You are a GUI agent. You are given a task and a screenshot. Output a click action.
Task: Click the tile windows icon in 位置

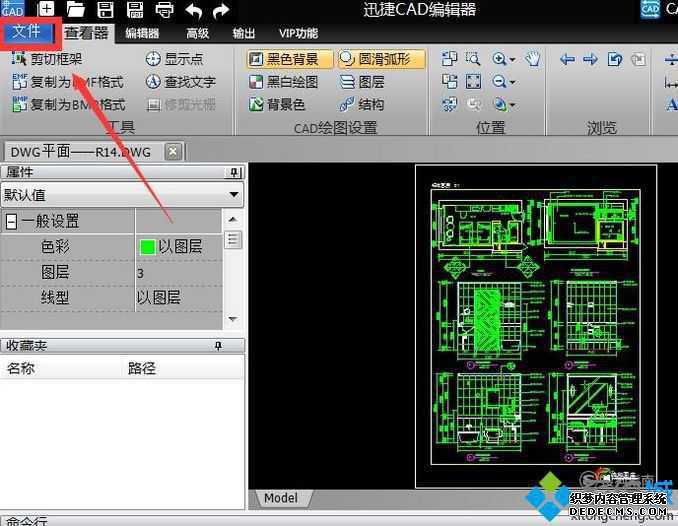(449, 58)
